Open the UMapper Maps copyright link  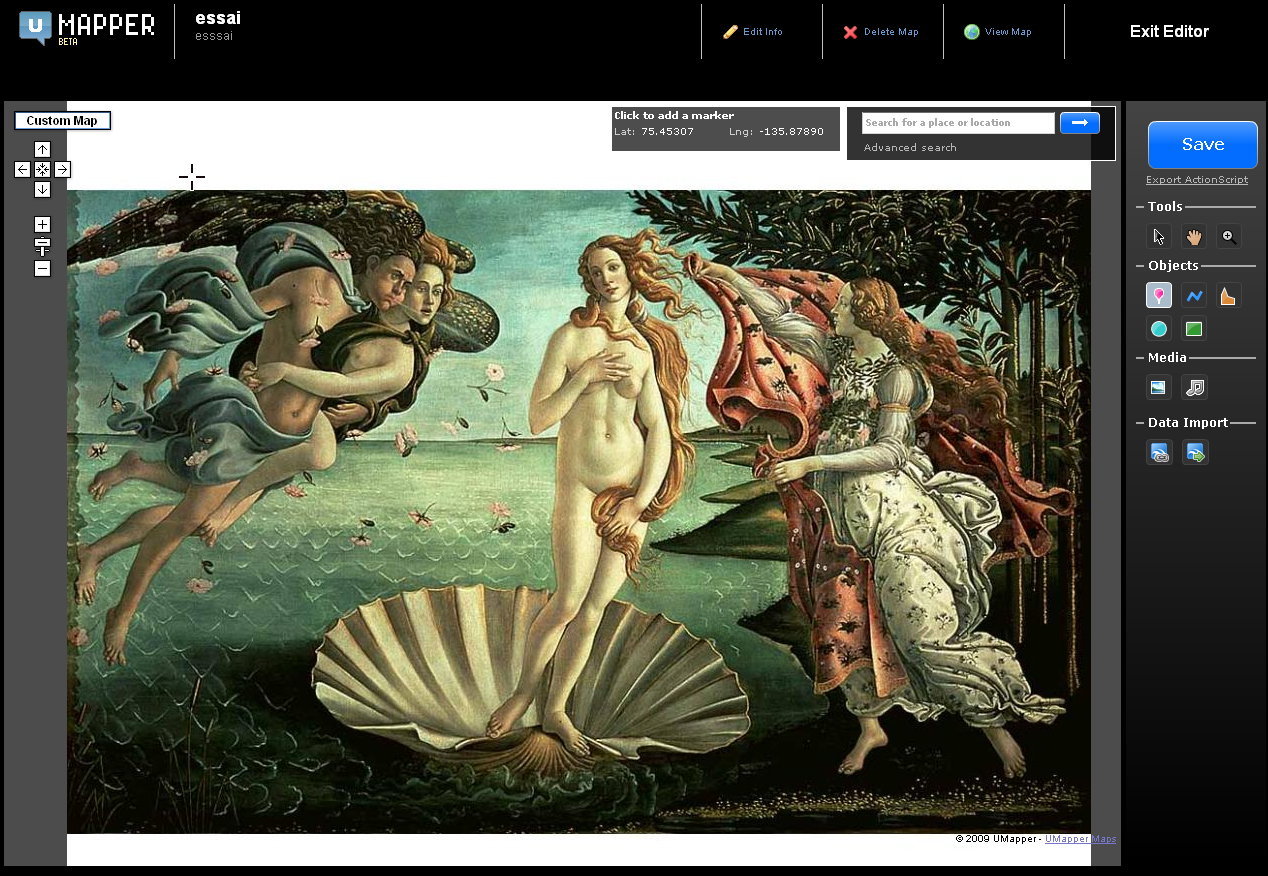click(x=1080, y=839)
